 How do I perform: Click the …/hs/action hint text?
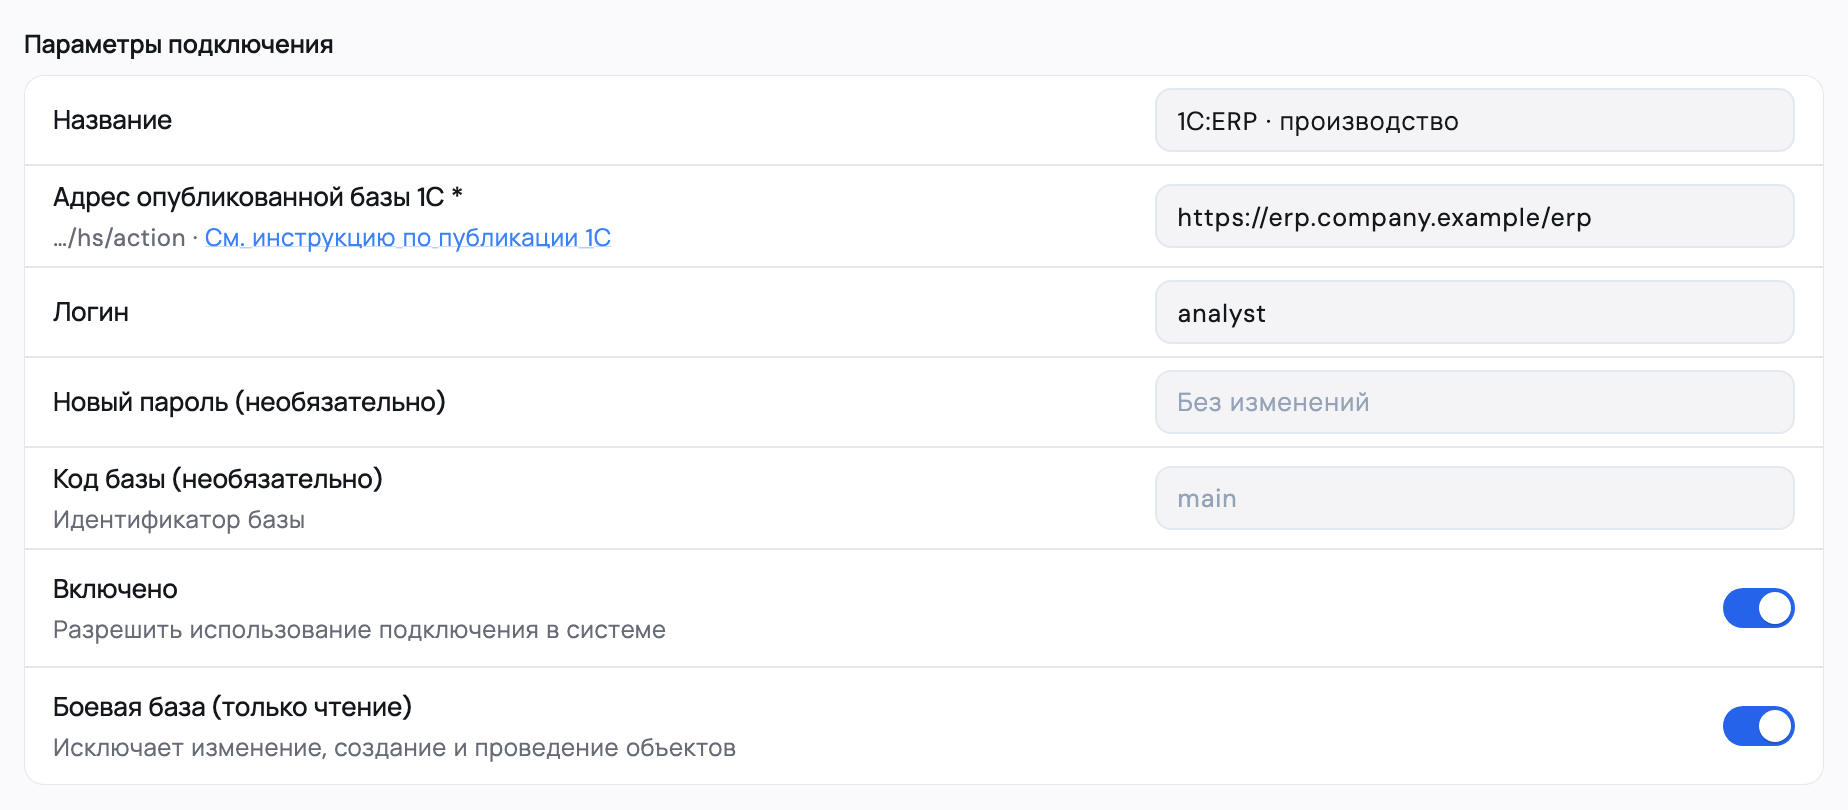click(x=119, y=238)
